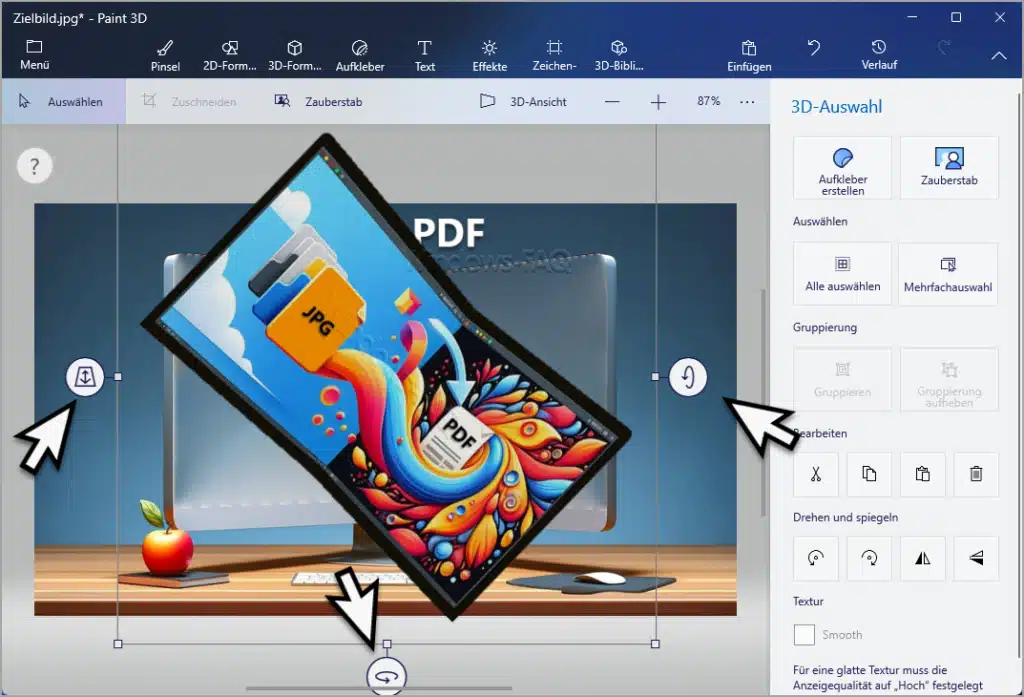Activate the Auswählen selection tool
The image size is (1024, 697).
62,101
